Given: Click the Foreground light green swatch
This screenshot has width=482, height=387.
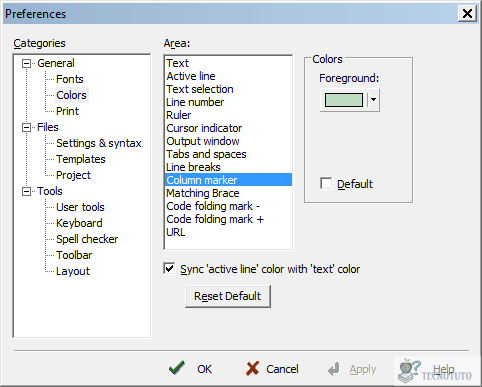Looking at the screenshot, I should (x=344, y=100).
